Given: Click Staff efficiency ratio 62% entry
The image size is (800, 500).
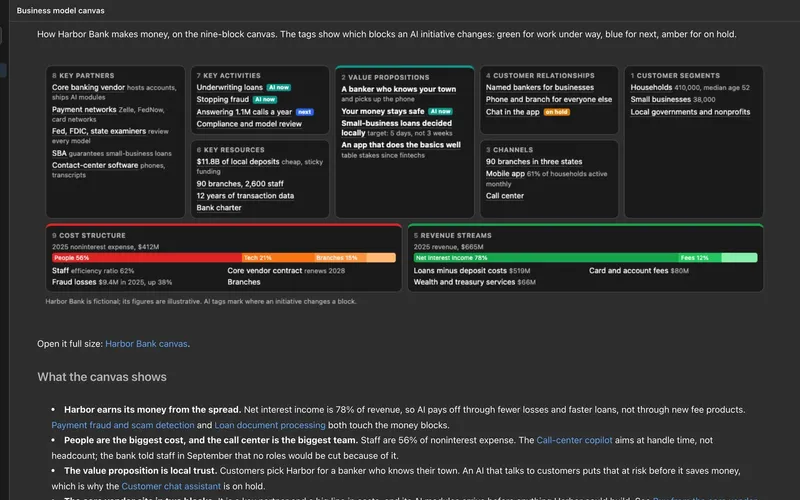Looking at the screenshot, I should click(93, 271).
